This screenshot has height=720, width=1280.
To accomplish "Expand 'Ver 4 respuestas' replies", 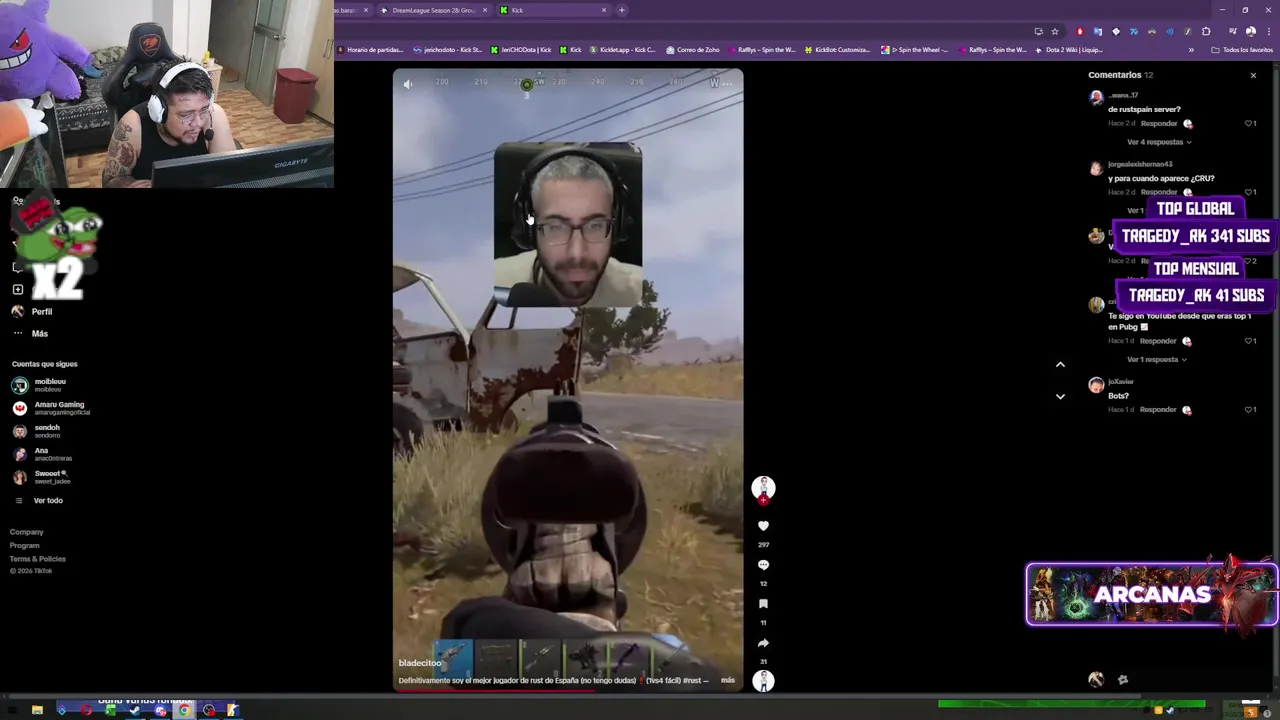I will (x=1159, y=142).
